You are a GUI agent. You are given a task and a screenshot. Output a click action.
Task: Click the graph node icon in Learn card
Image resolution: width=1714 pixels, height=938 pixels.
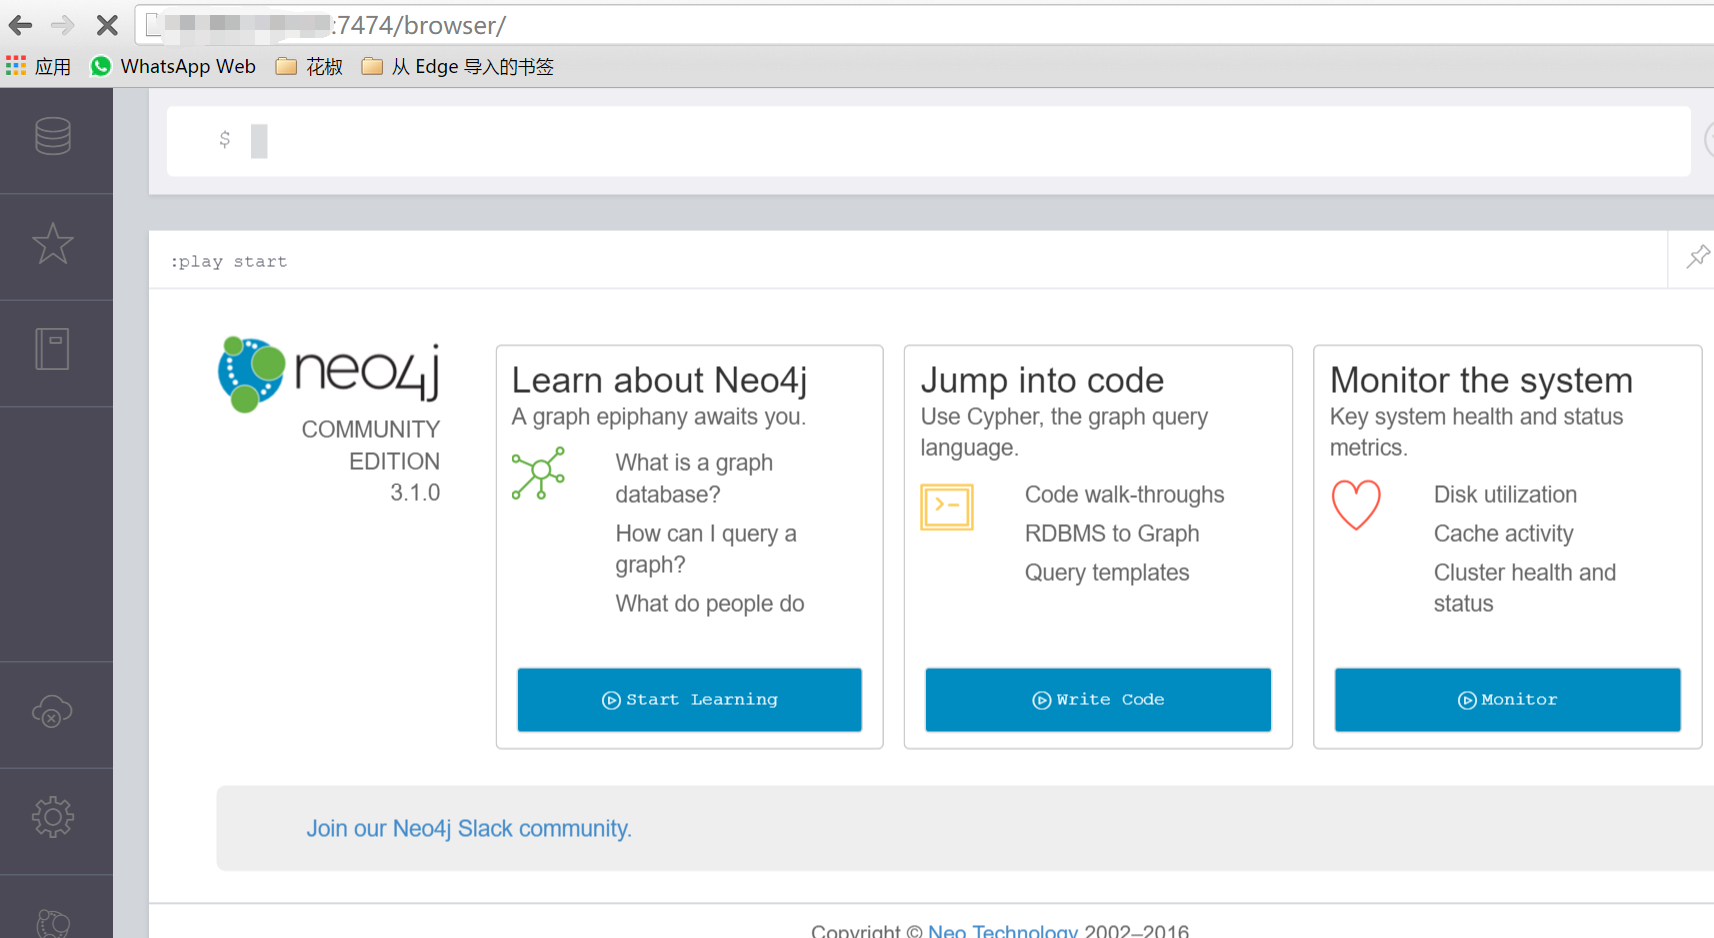[x=538, y=473]
